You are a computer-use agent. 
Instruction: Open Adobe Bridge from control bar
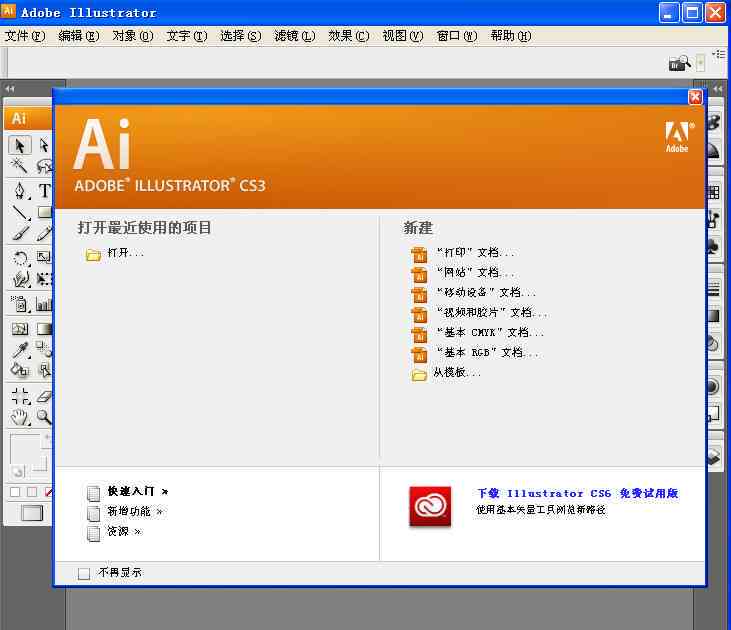[x=679, y=63]
